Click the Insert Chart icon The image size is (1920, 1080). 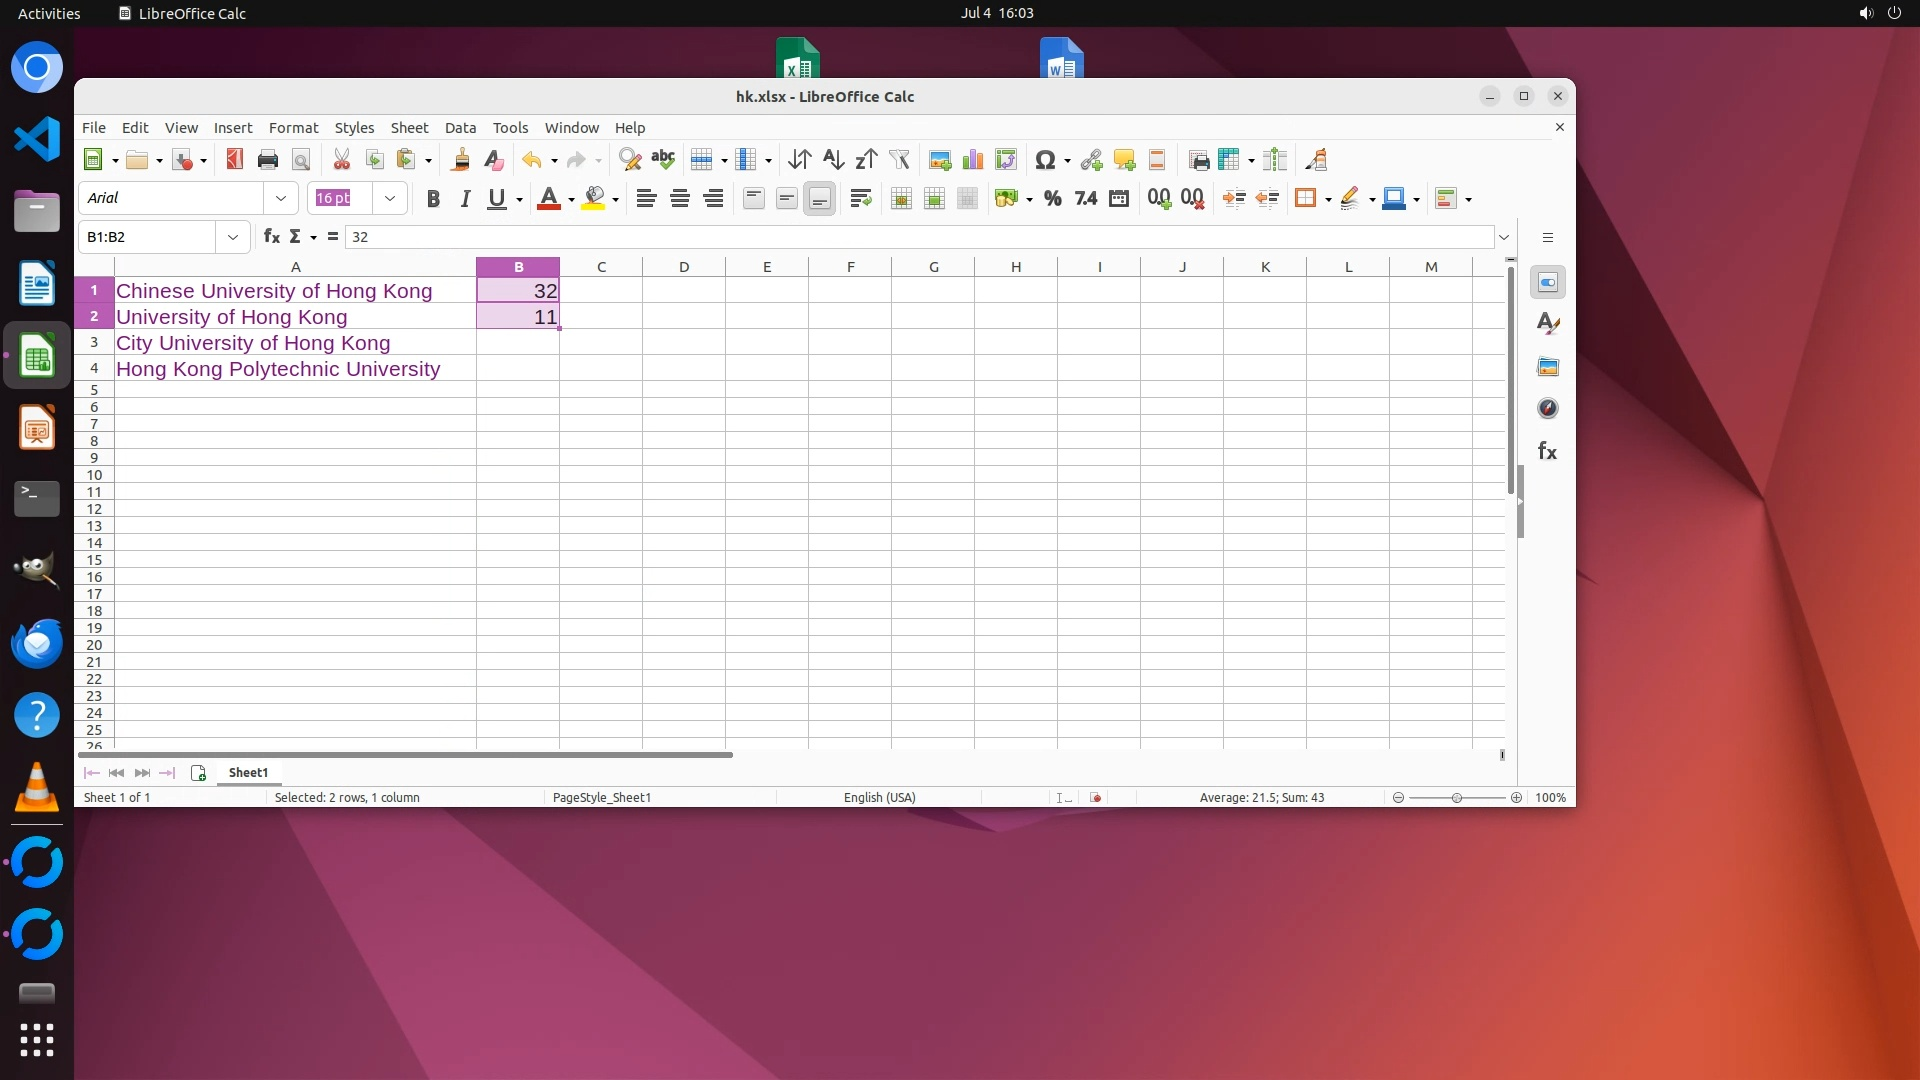click(972, 160)
